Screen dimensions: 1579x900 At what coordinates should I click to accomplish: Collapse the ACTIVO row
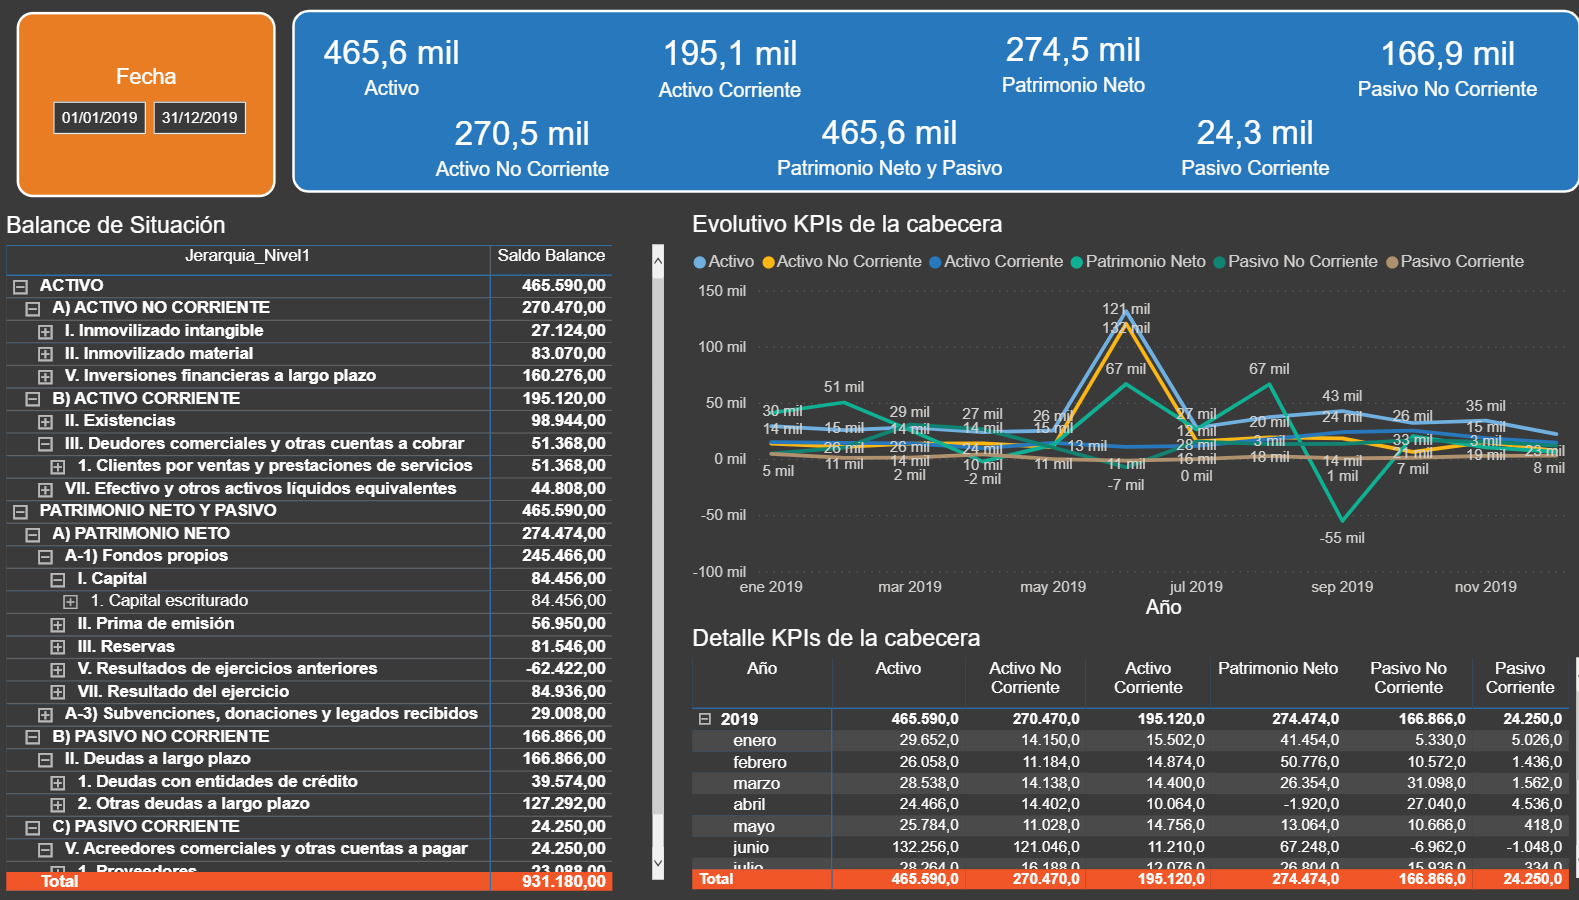click(20, 286)
